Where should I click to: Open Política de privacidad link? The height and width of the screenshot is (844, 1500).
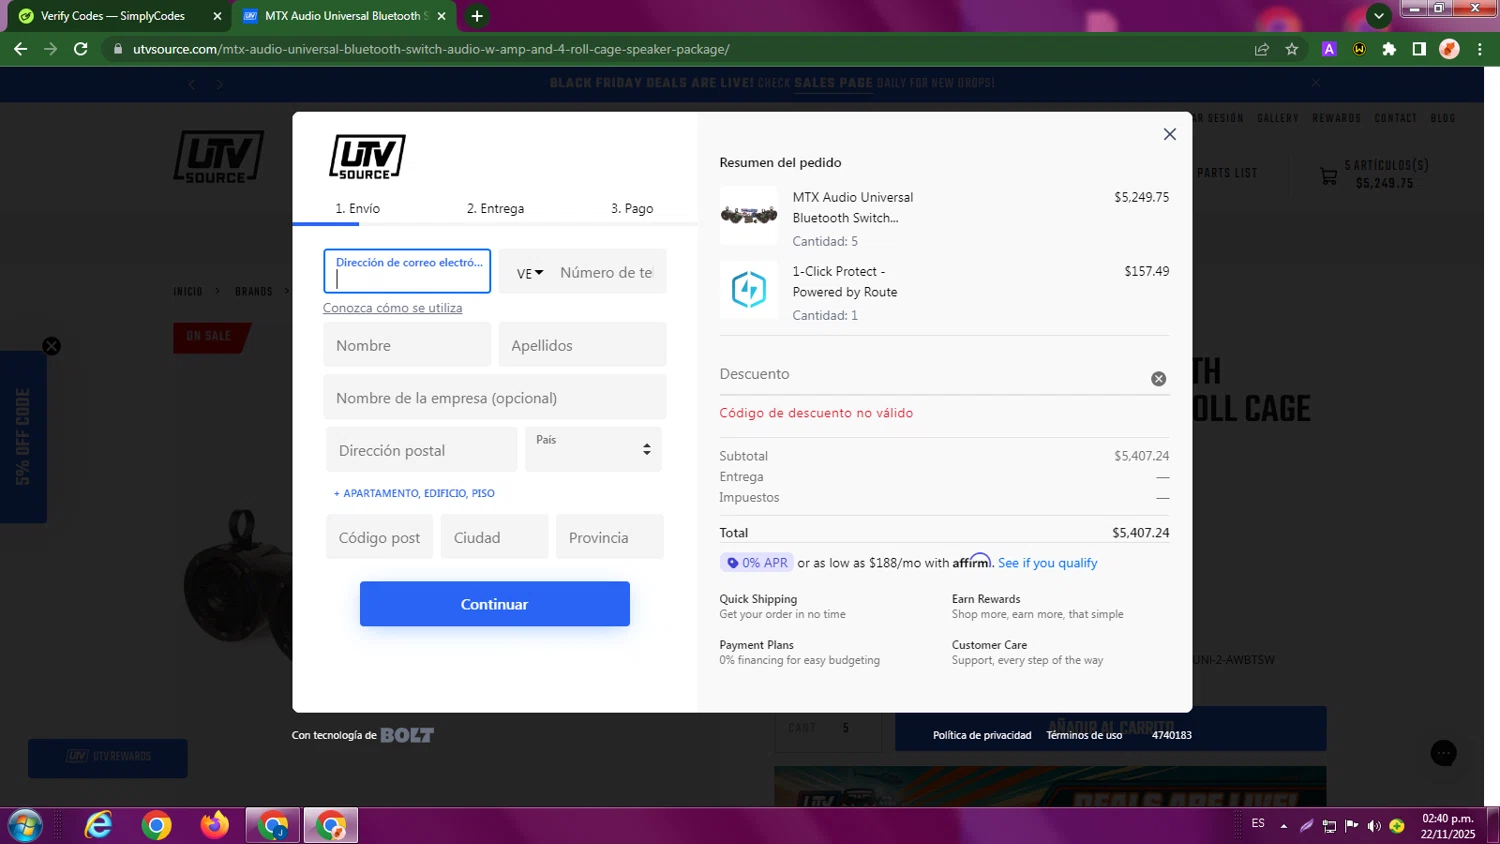click(982, 735)
